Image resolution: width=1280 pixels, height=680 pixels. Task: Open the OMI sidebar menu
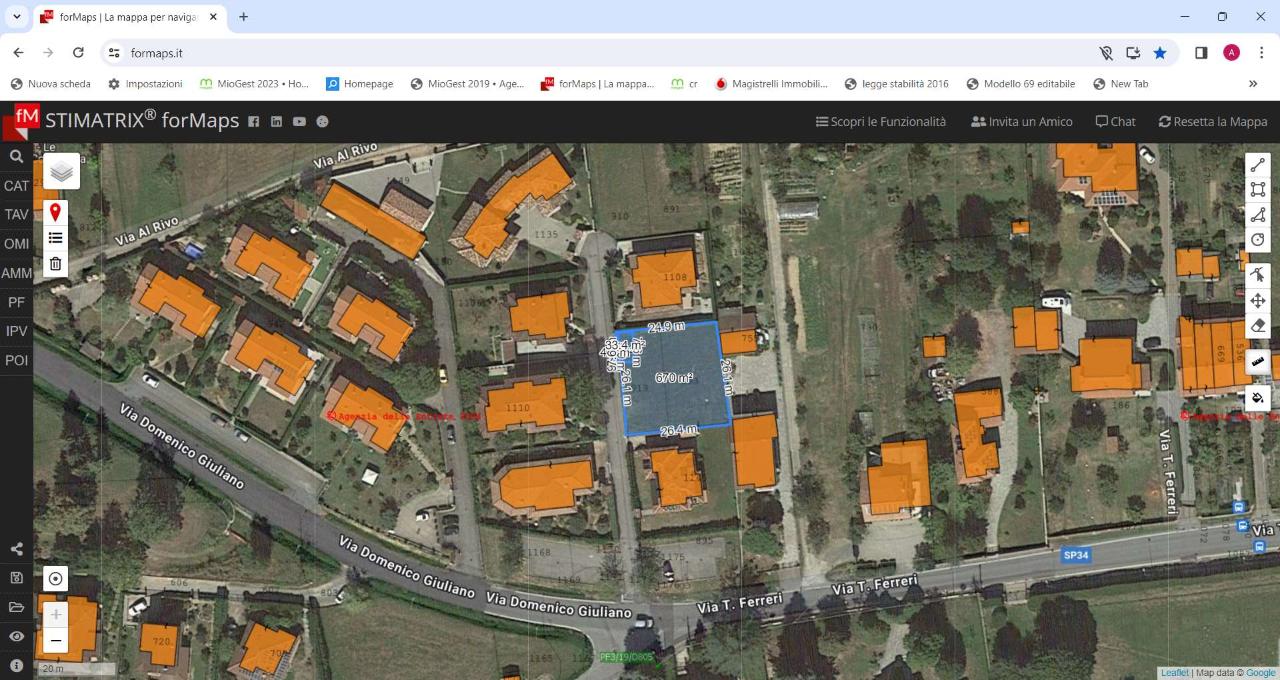point(16,244)
